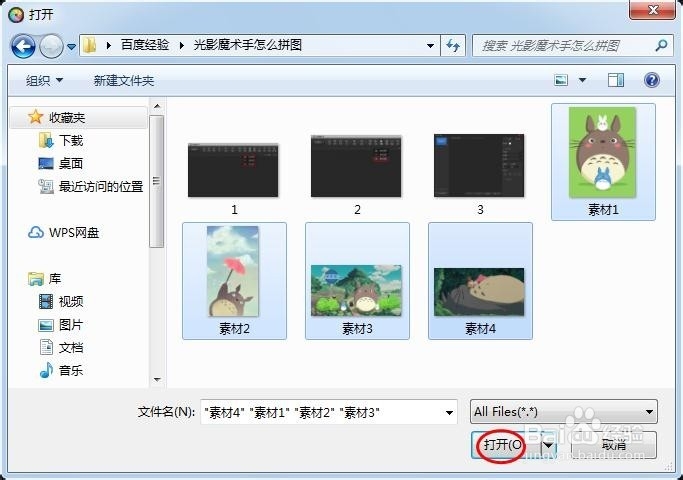Image resolution: width=683 pixels, height=480 pixels.
Task: Select the 素材2 umbrella thumbnail
Action: click(x=233, y=271)
